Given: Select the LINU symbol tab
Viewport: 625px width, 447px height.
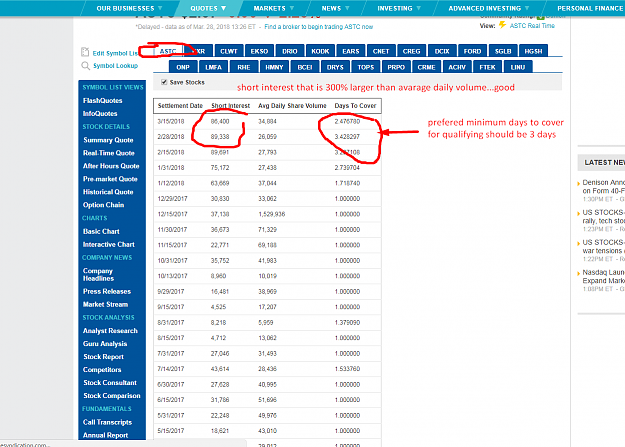Looking at the screenshot, I should (518, 67).
